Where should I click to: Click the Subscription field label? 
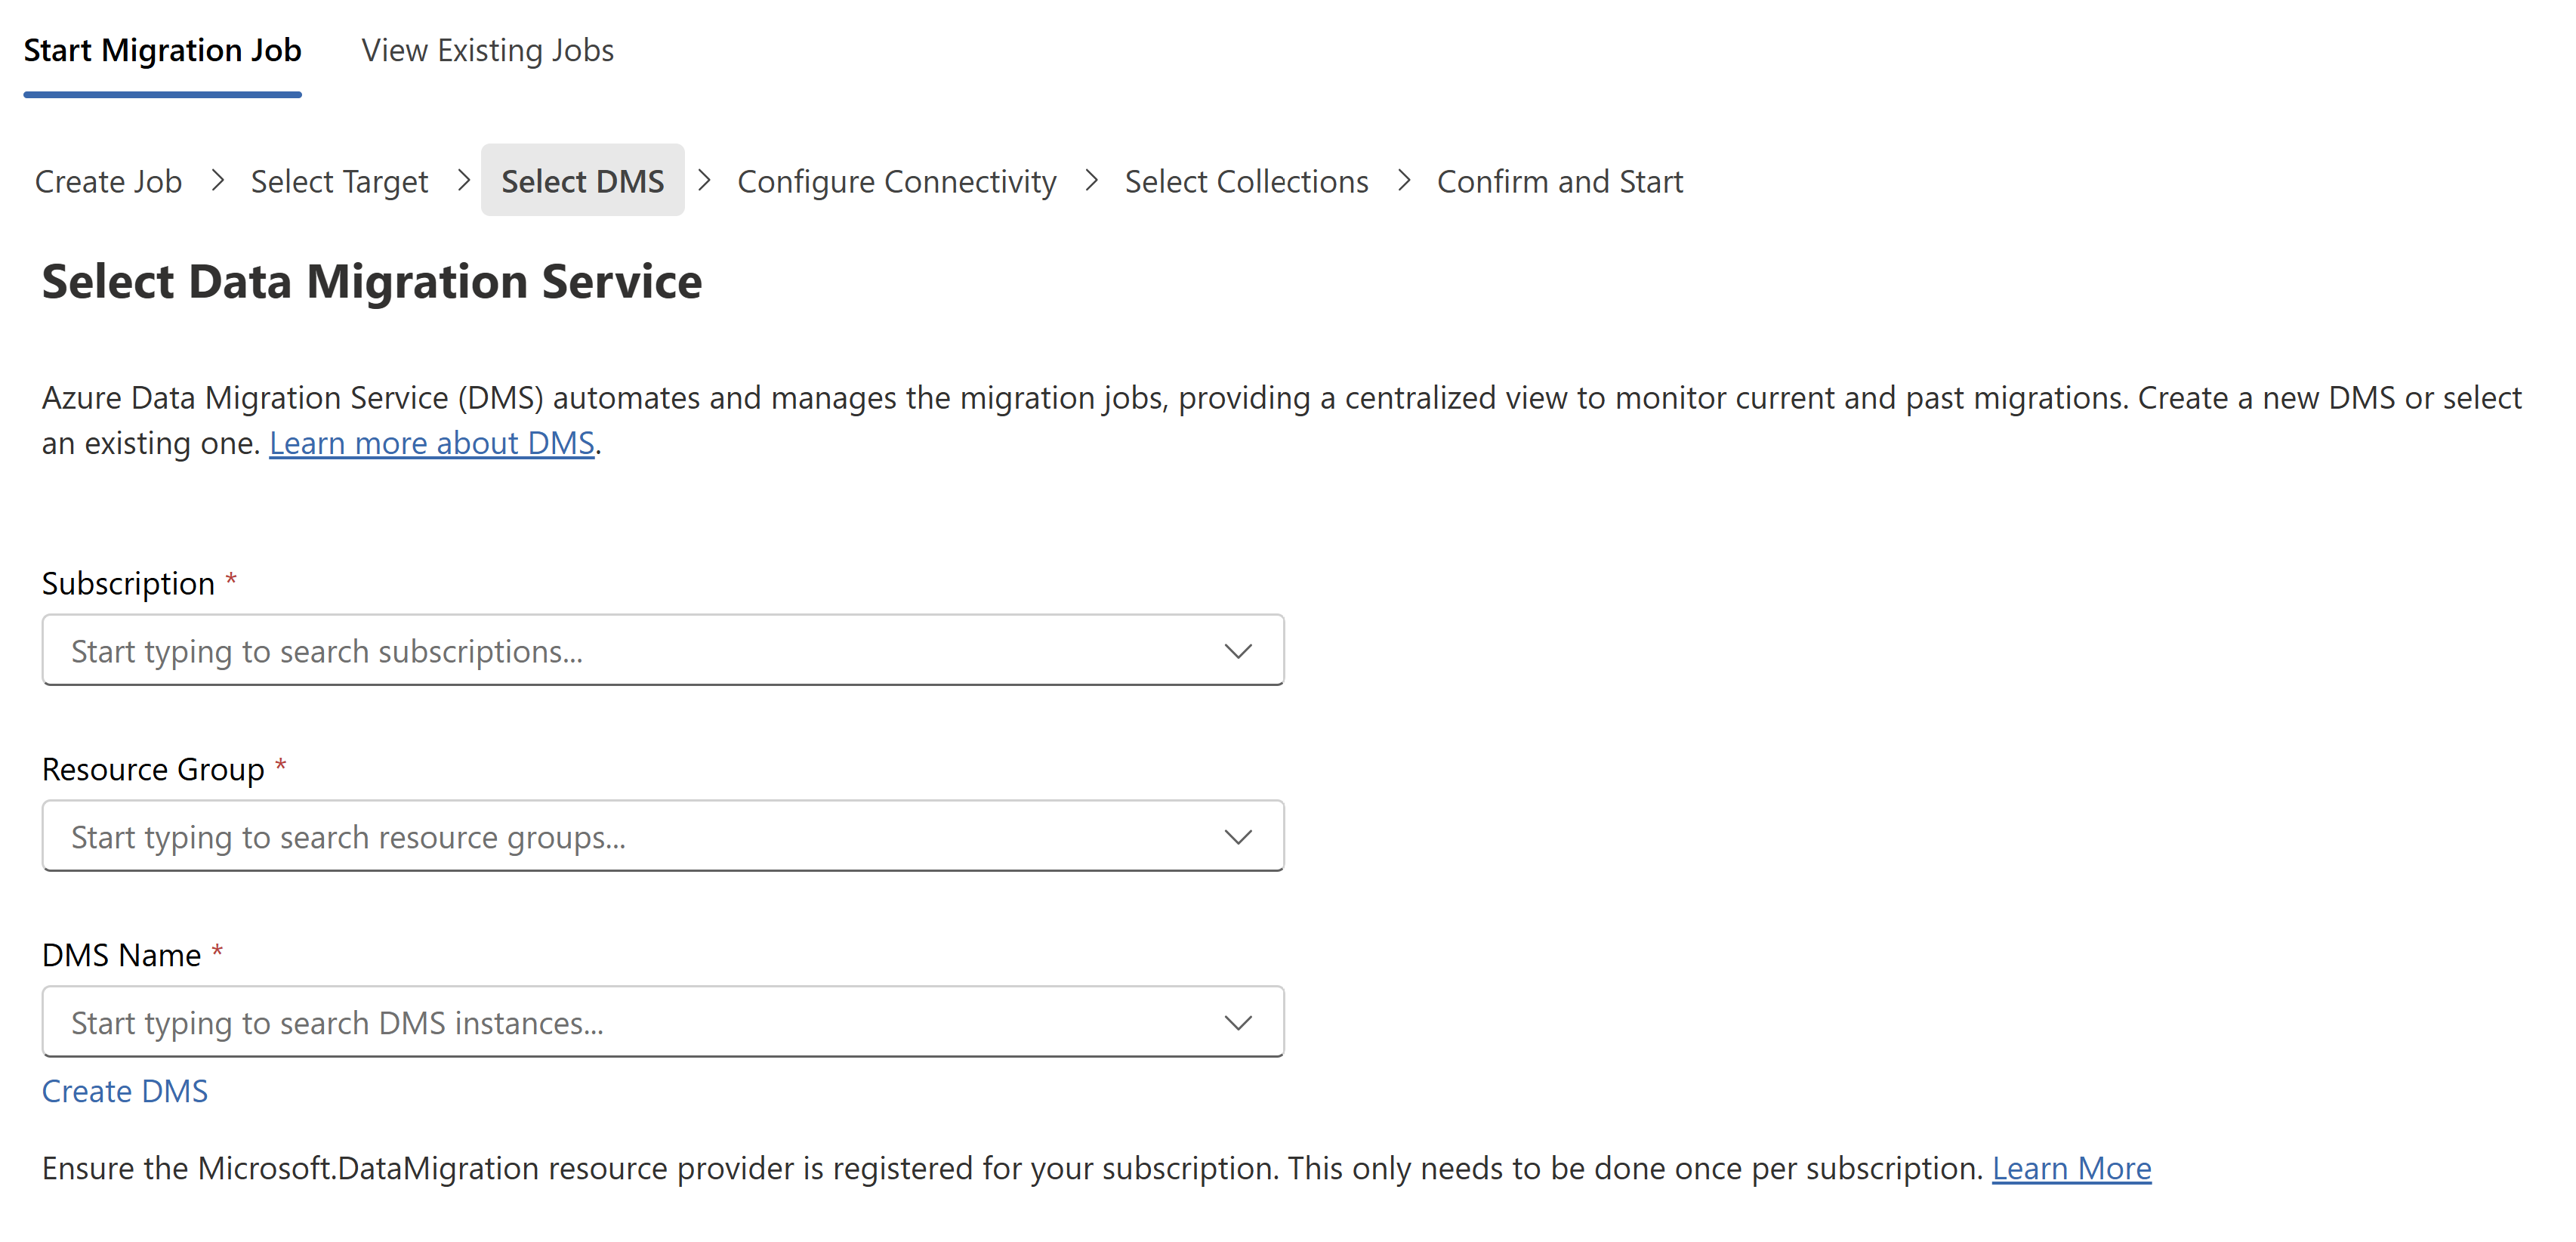pos(128,583)
